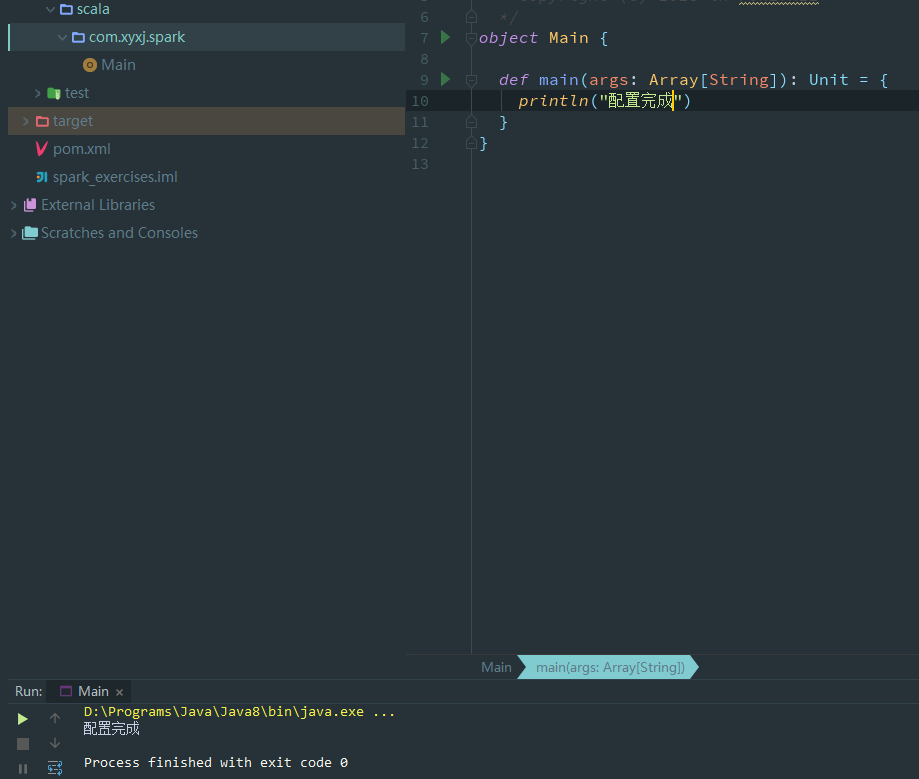The image size is (919, 779).
Task: Click main(args: Array[String]) breadcrumb
Action: 610,667
